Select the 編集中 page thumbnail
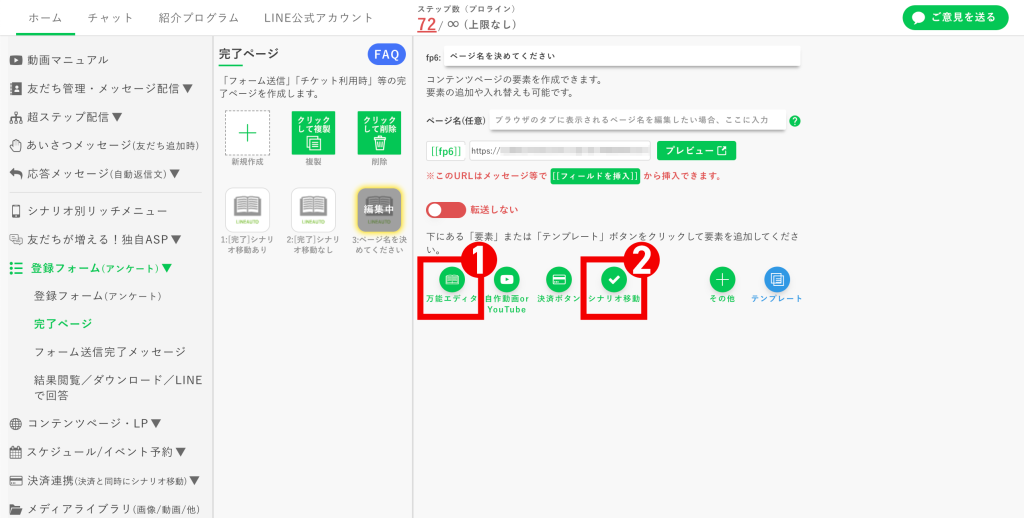 (x=379, y=210)
